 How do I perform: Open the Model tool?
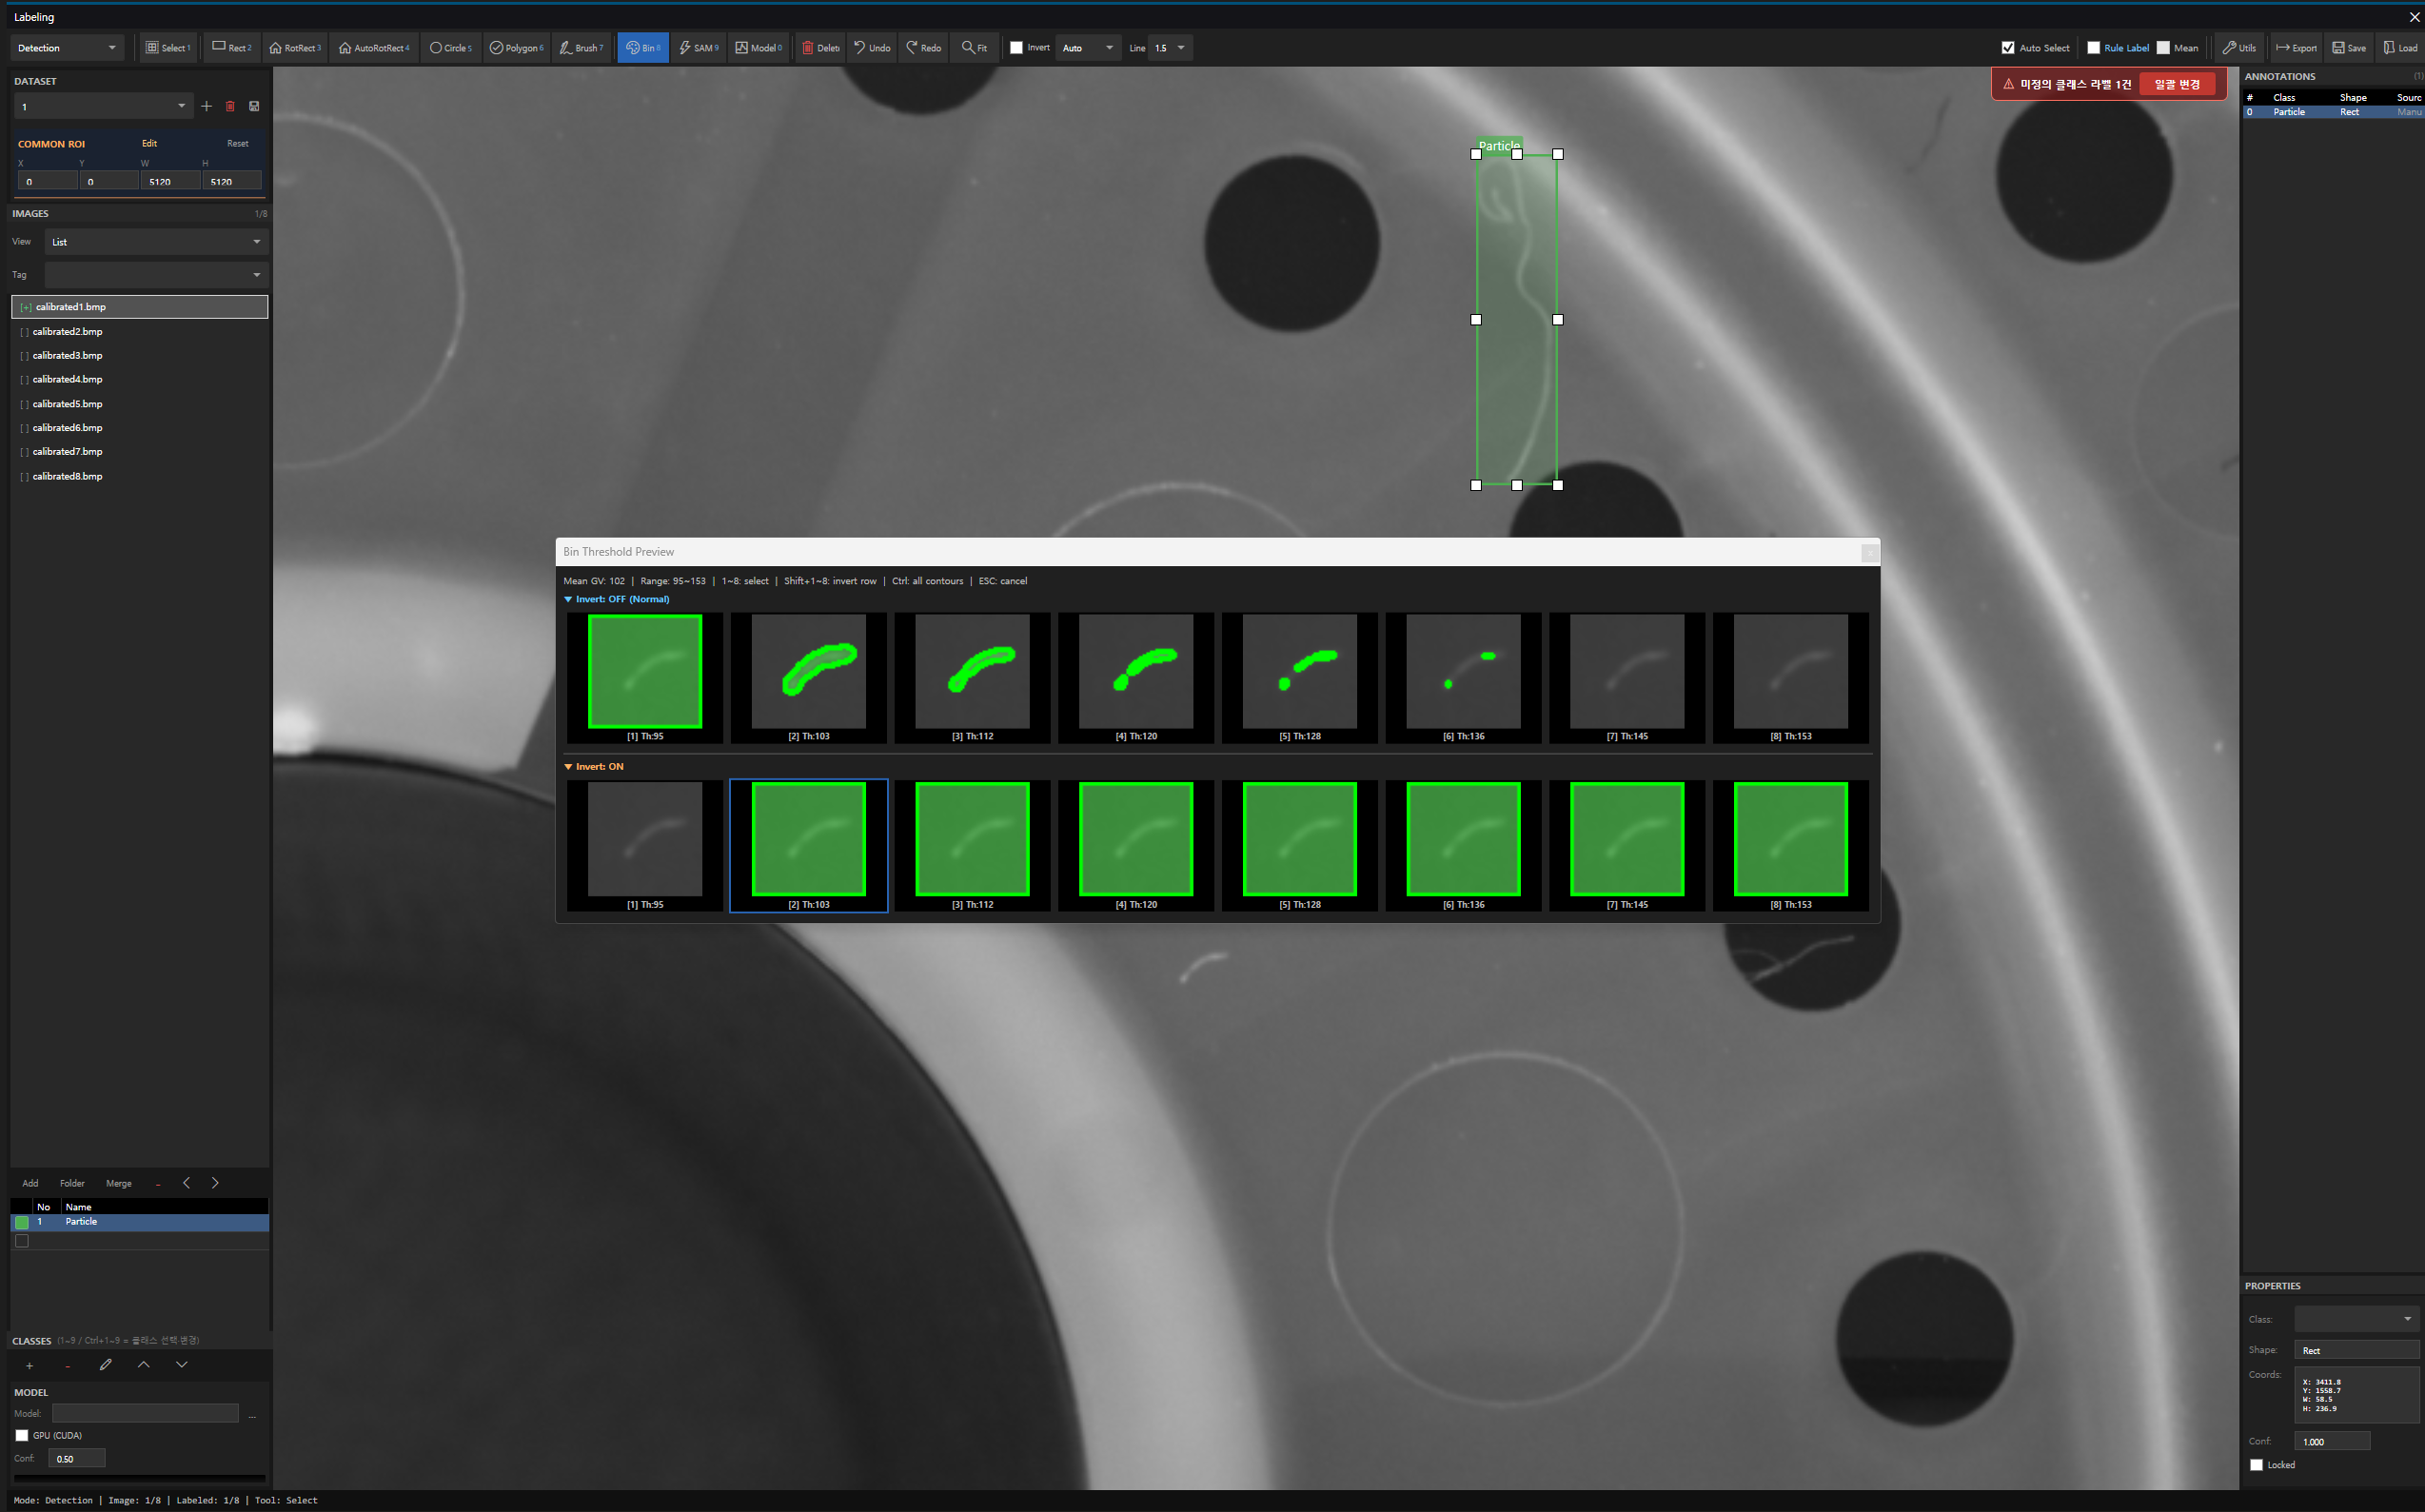[759, 48]
